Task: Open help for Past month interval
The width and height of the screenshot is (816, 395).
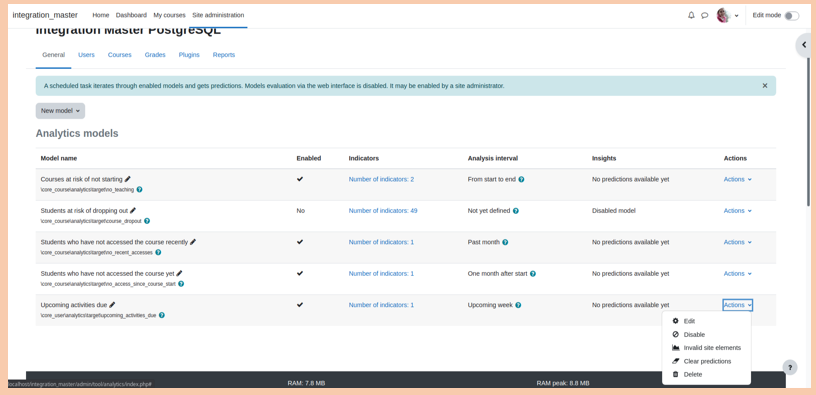Action: pyautogui.click(x=505, y=243)
